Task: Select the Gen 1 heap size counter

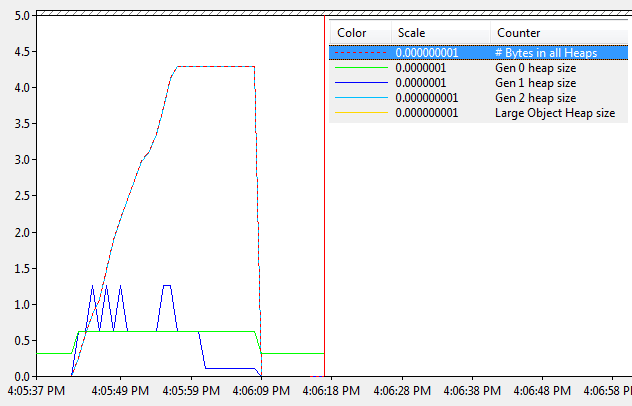Action: pos(535,83)
